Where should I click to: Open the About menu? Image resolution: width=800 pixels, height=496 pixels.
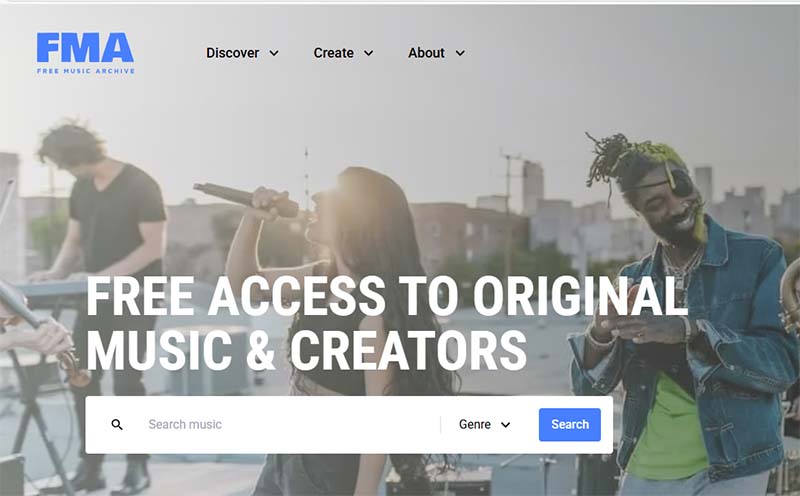click(436, 53)
